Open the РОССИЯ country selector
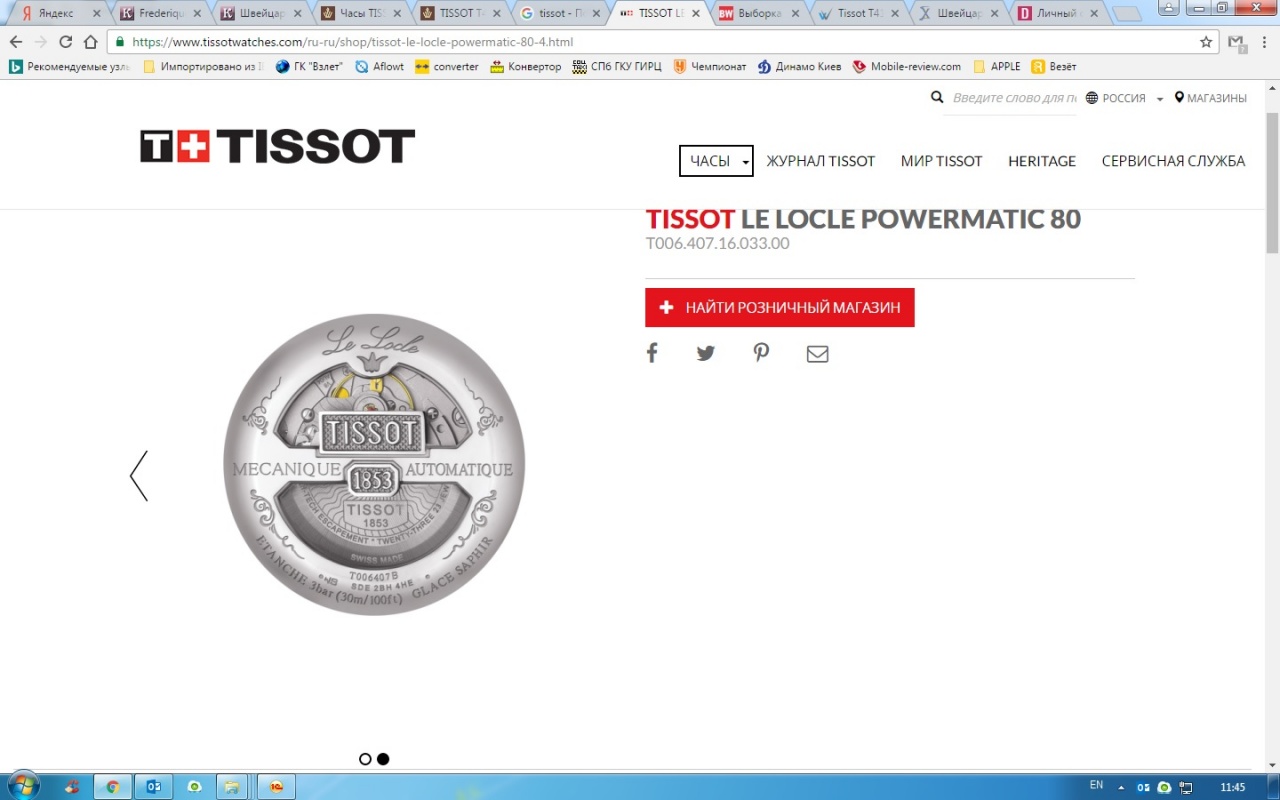Viewport: 1280px width, 800px height. (1124, 98)
